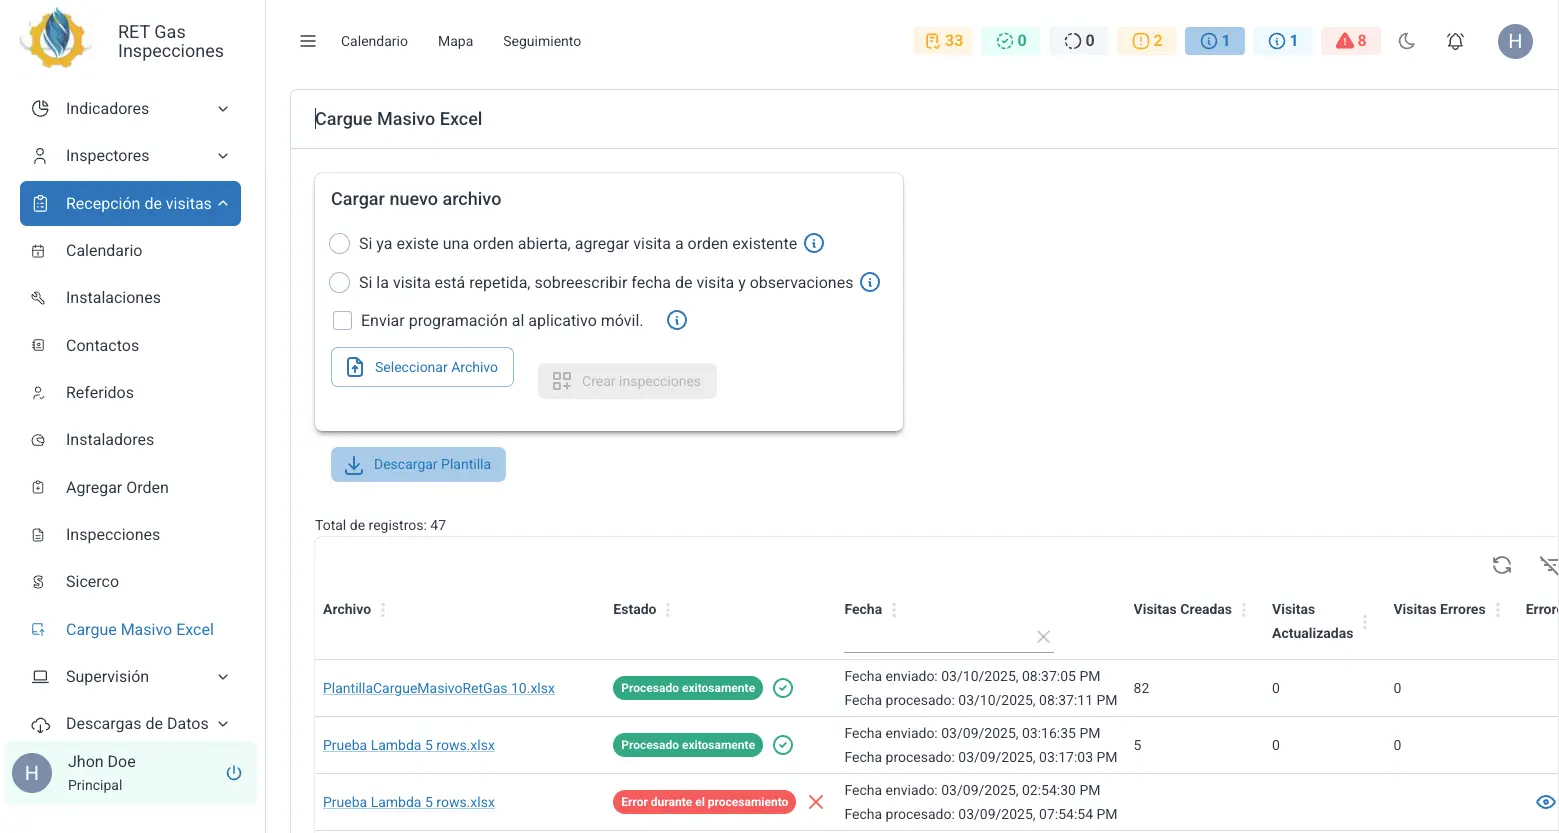This screenshot has width=1559, height=833.
Task: Open Visitas Actualizadas column options menu
Action: click(1365, 621)
